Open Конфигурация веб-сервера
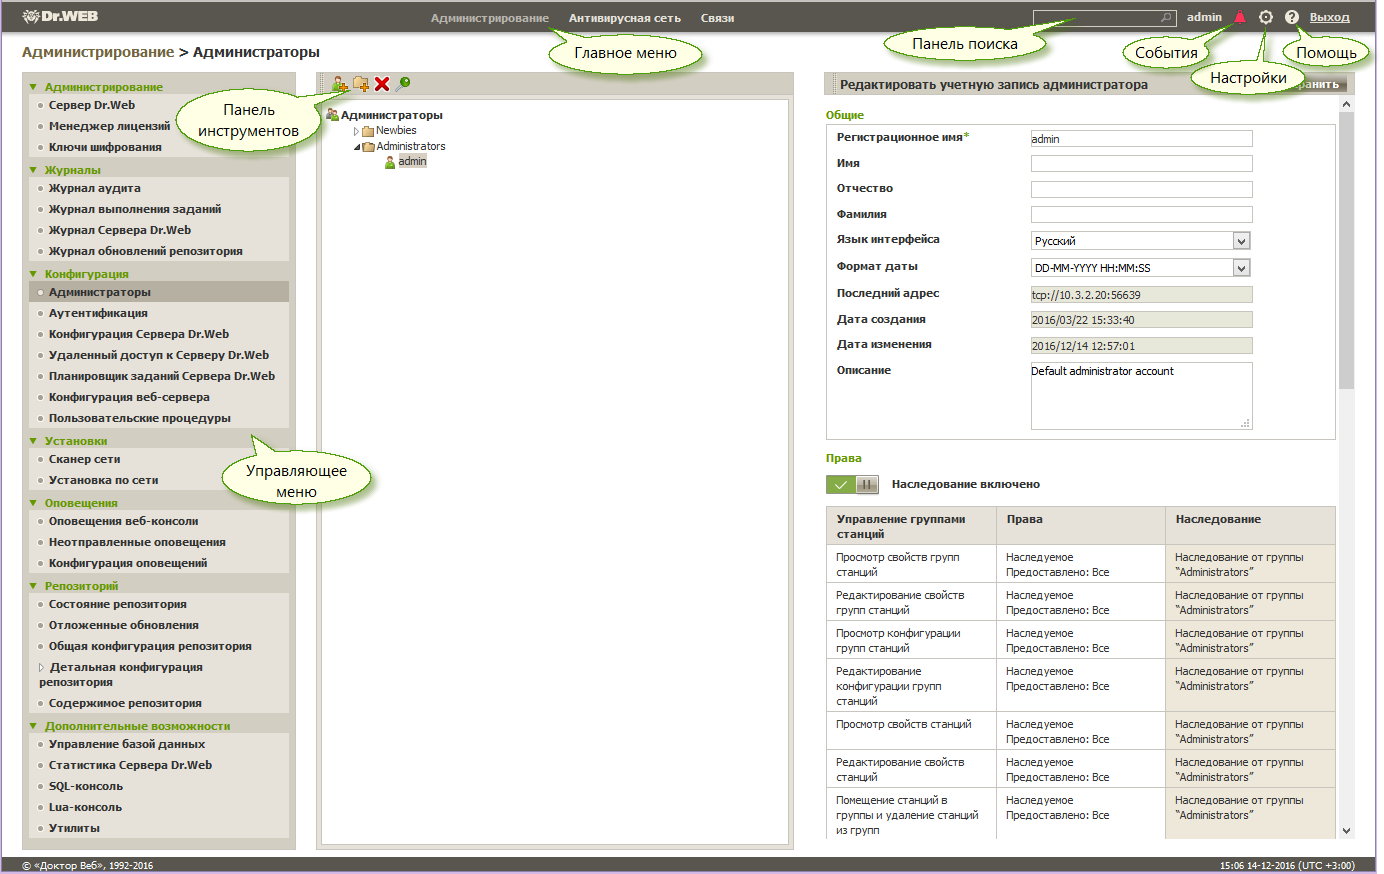This screenshot has width=1384, height=874. pos(129,397)
